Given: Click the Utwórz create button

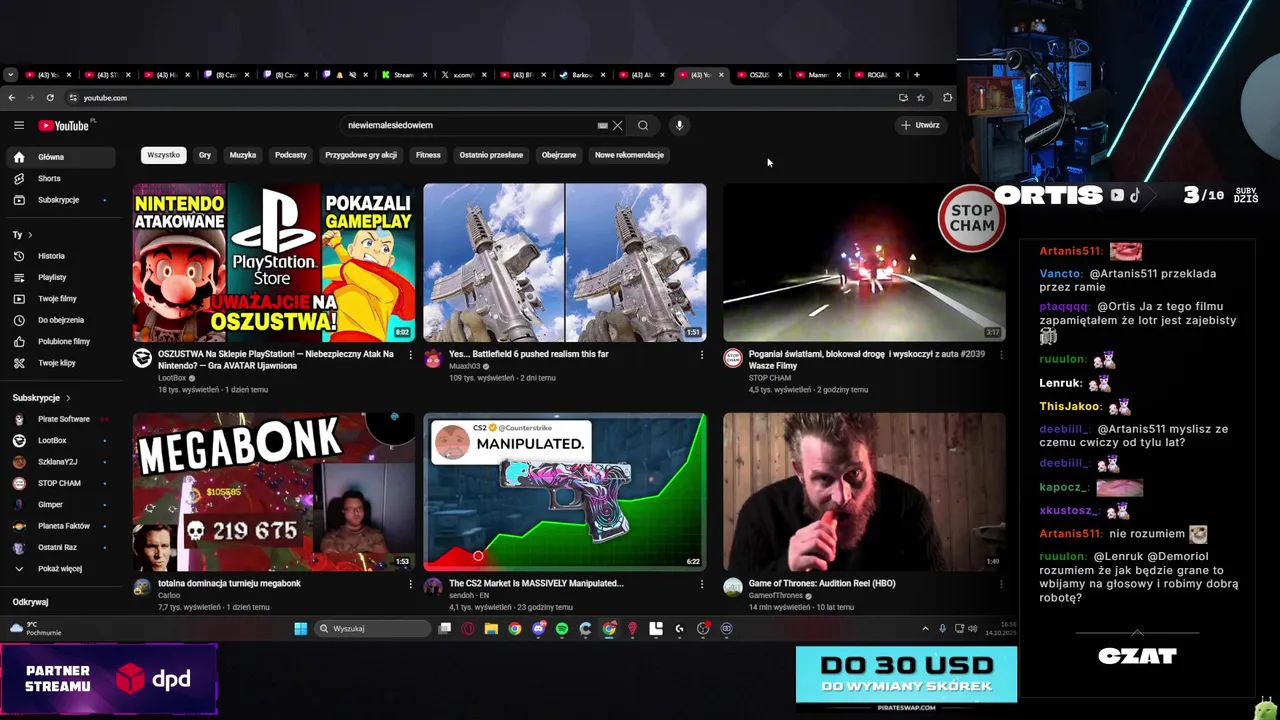Looking at the screenshot, I should point(920,125).
